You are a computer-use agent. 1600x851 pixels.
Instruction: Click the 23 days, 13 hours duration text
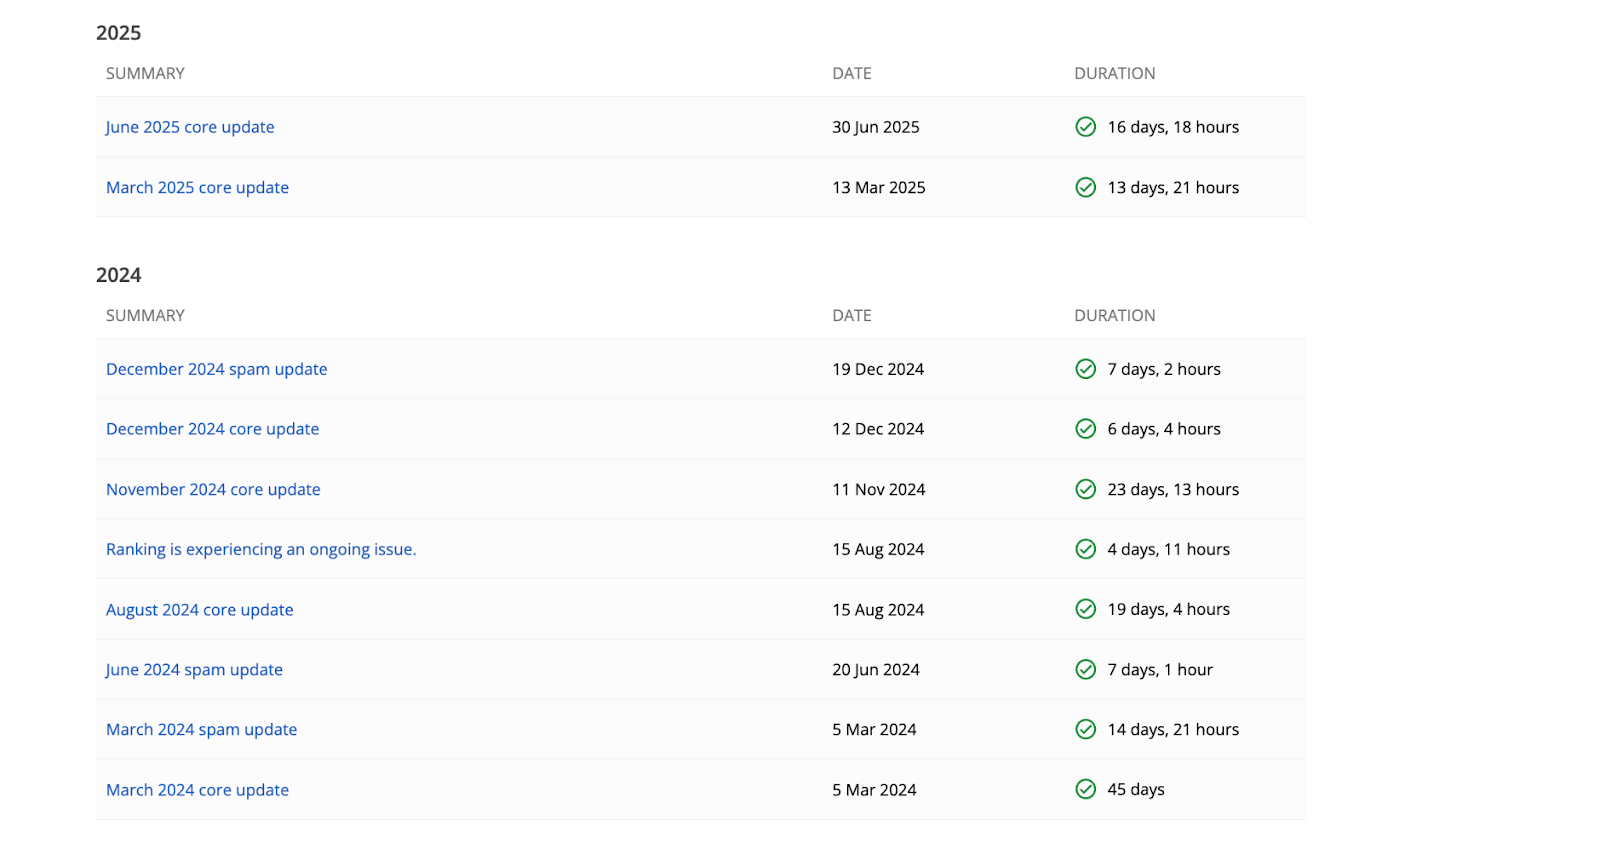1173,489
